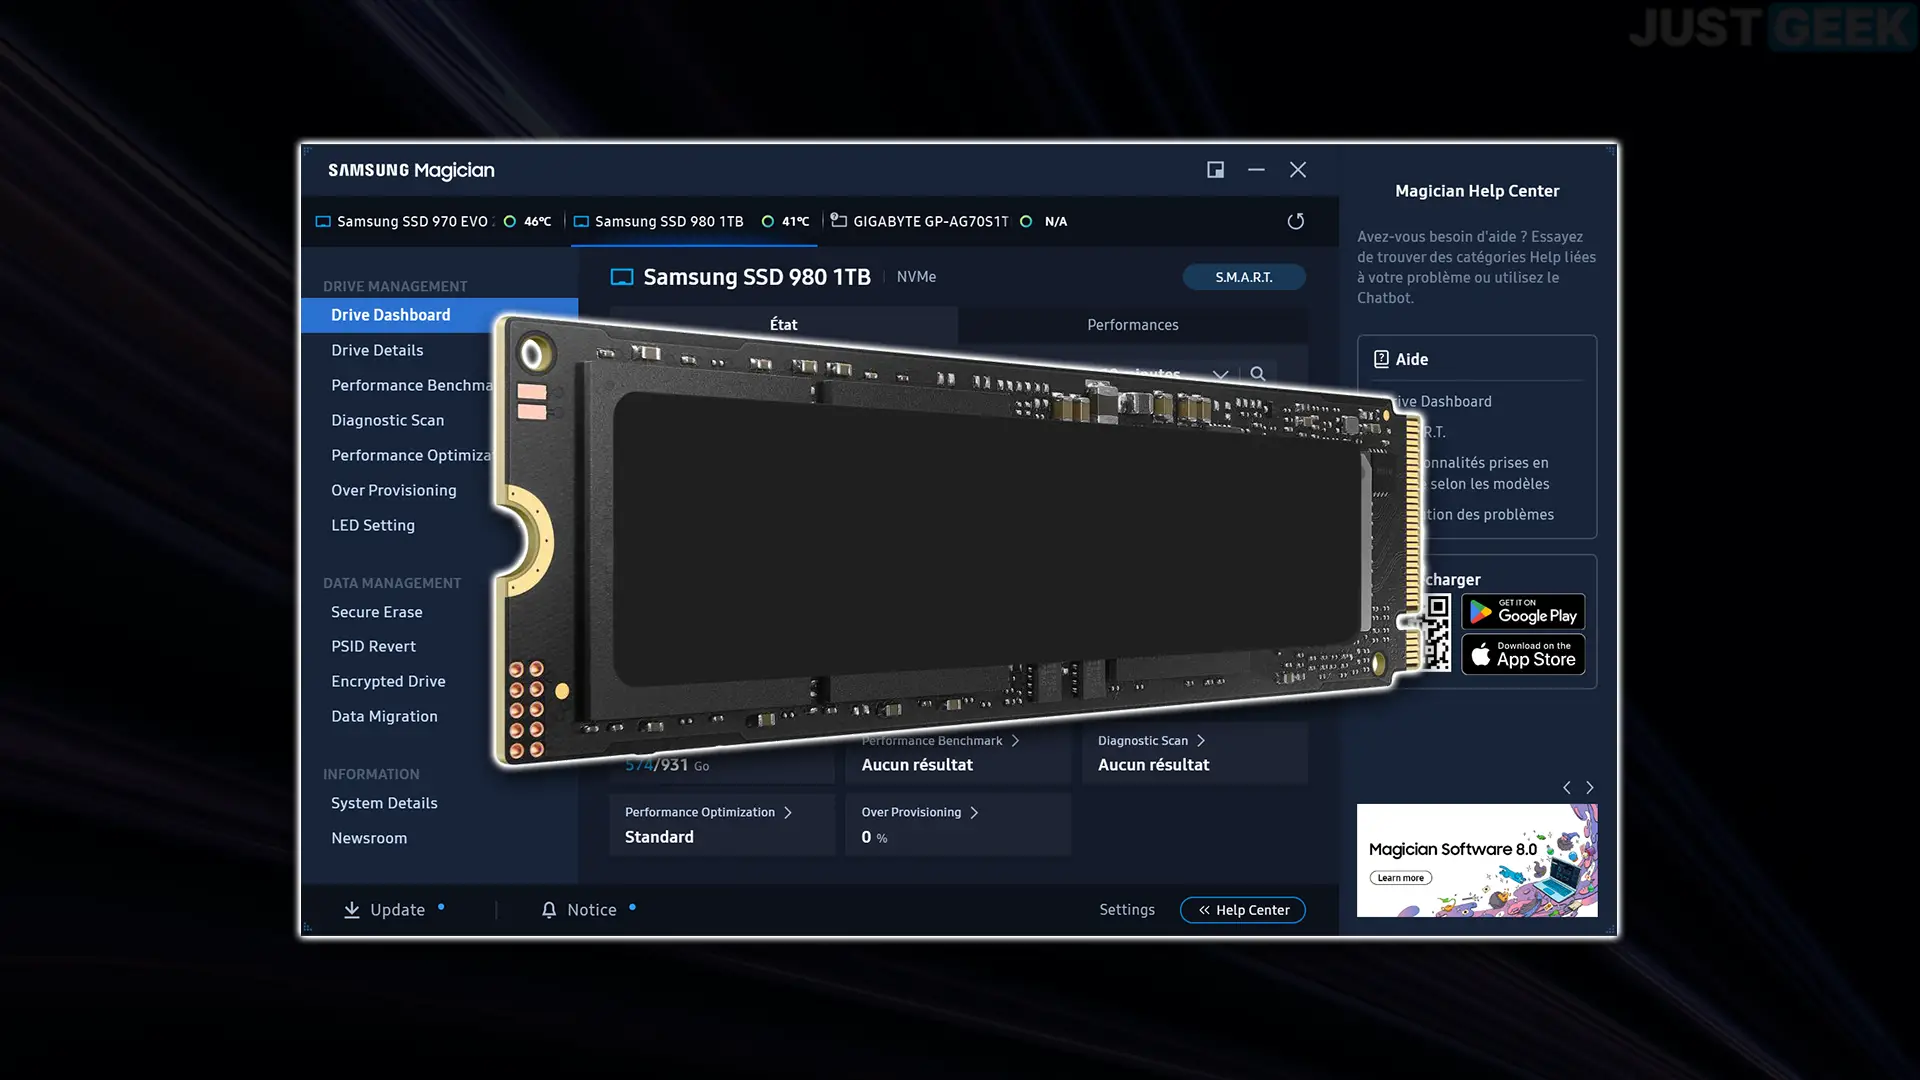Click the refresh icon to rescan drives
This screenshot has width=1920, height=1080.
(1296, 220)
